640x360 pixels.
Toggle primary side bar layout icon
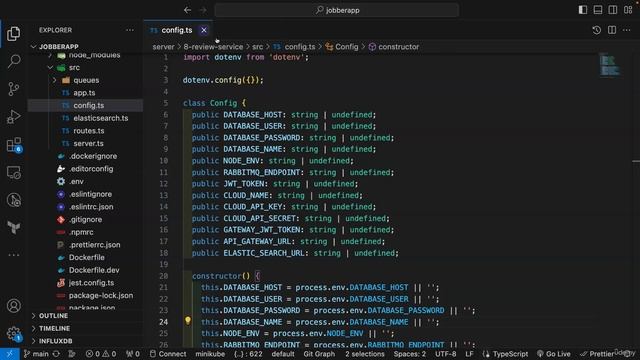point(583,10)
